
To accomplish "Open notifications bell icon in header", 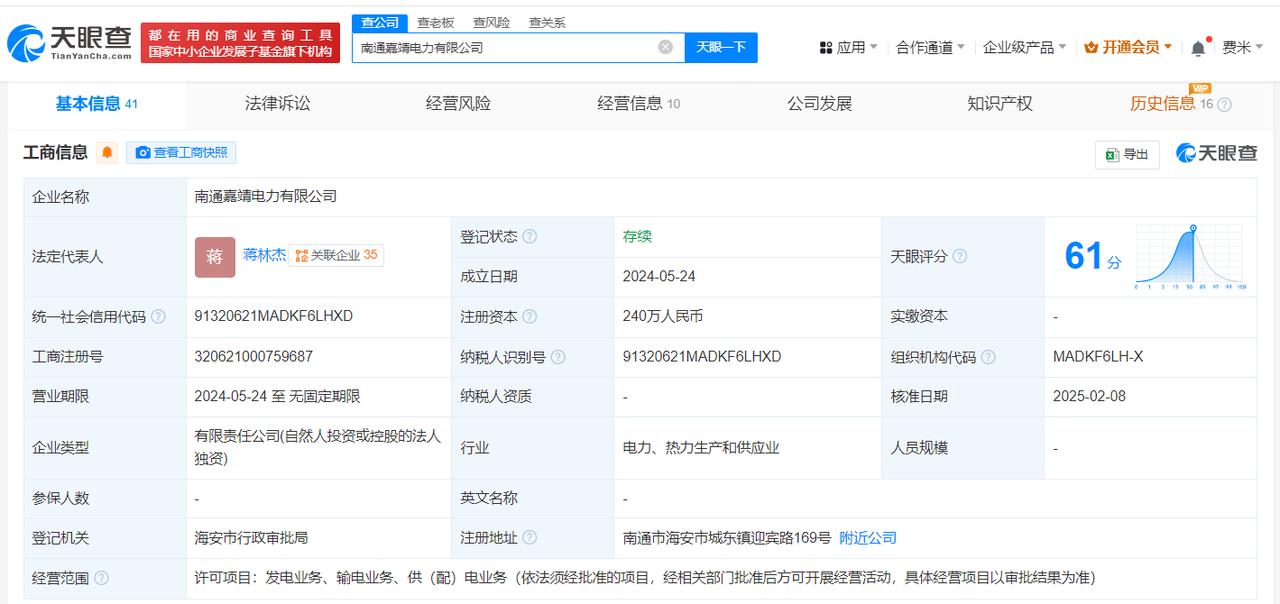I will (x=1197, y=48).
